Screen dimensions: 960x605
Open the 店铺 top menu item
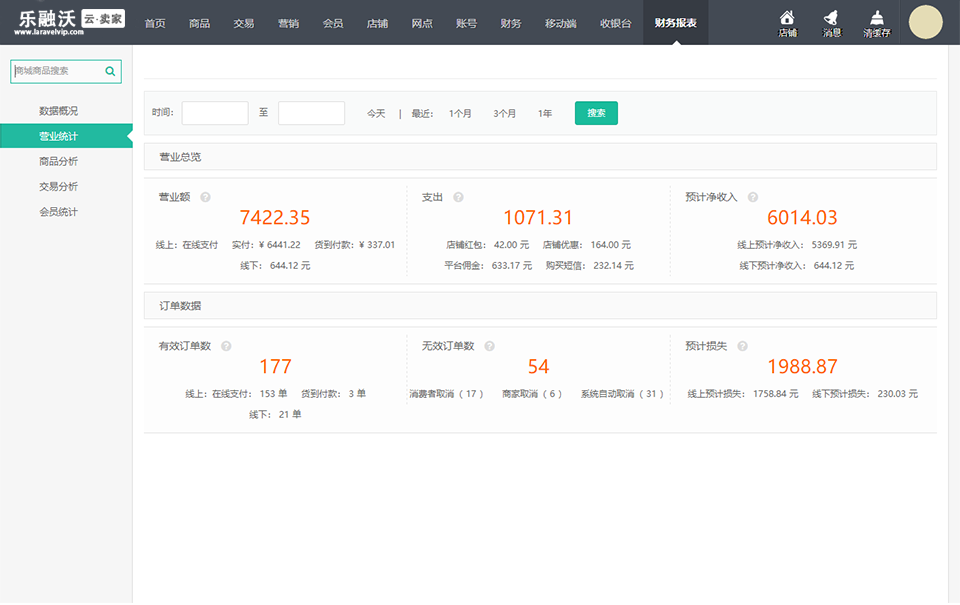click(x=377, y=23)
